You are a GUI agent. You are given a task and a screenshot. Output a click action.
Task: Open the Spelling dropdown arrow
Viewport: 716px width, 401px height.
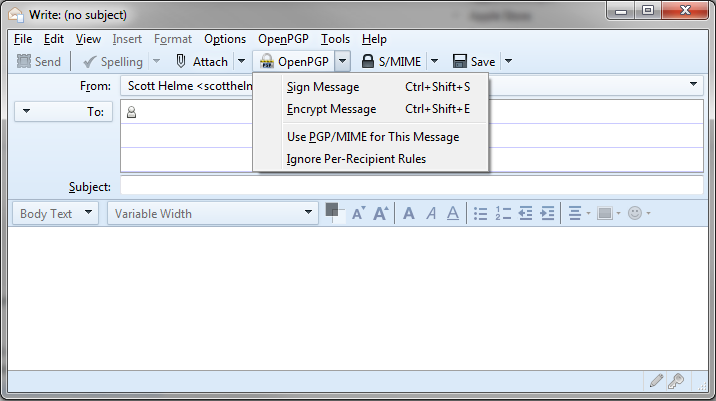point(156,61)
